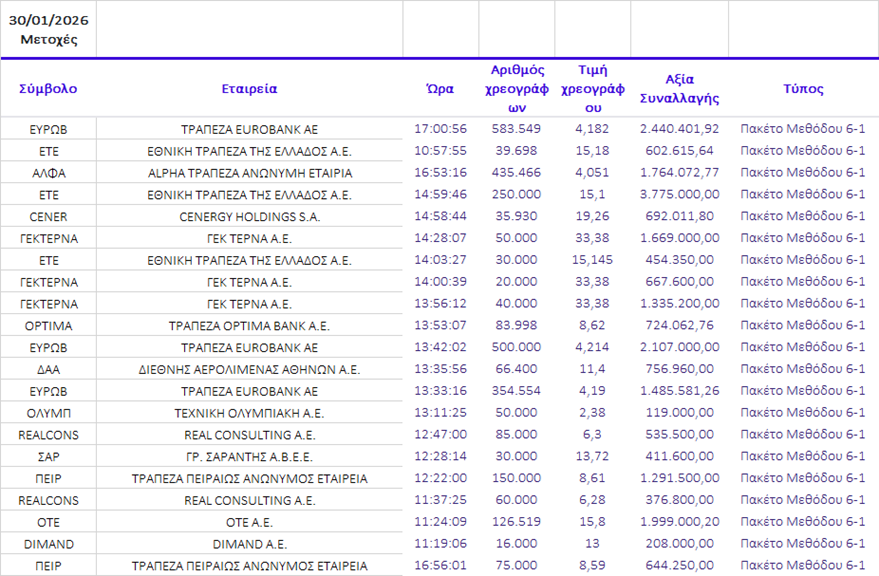Click value cell 1.669.000,00
The height and width of the screenshot is (576, 879).
[679, 238]
